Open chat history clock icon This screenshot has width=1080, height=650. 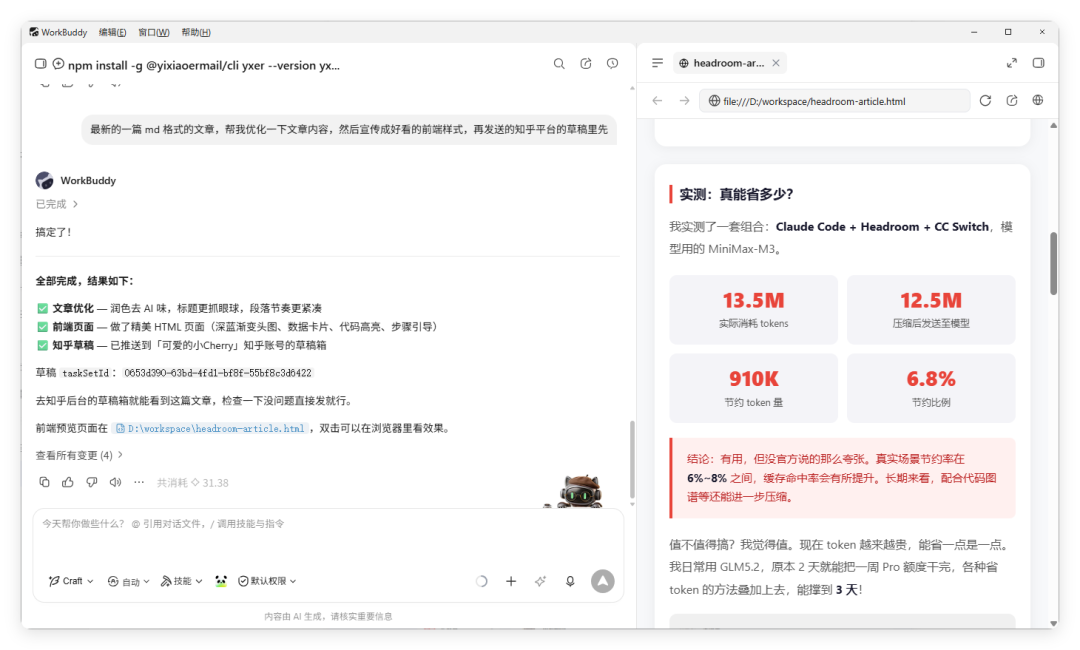[x=612, y=63]
